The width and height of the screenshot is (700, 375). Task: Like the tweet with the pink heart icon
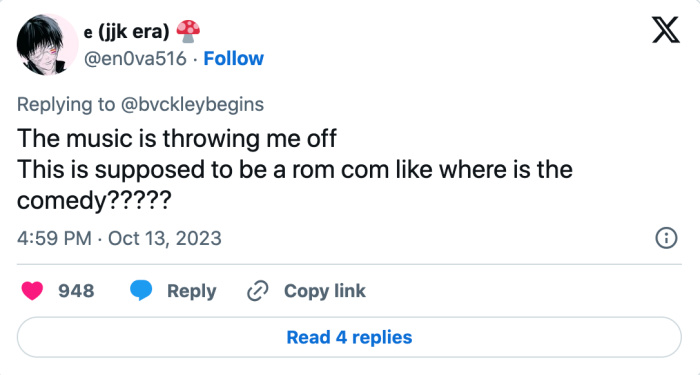point(32,291)
